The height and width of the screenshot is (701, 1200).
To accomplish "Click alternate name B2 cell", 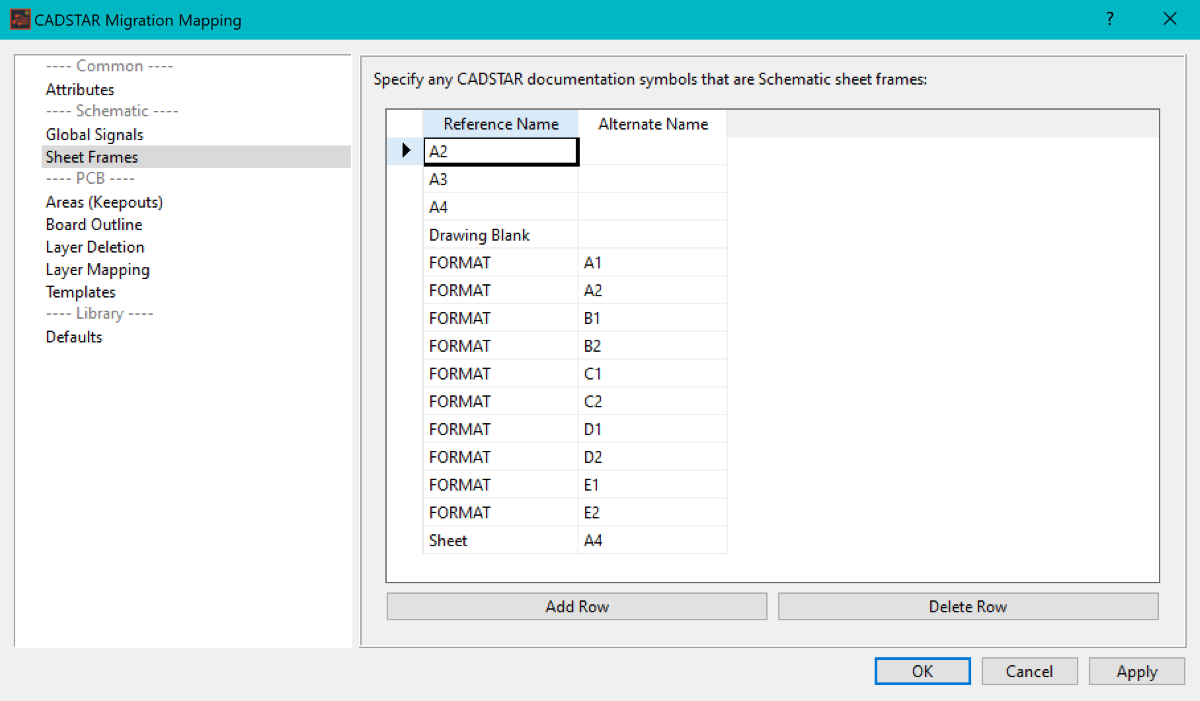I will [x=653, y=346].
